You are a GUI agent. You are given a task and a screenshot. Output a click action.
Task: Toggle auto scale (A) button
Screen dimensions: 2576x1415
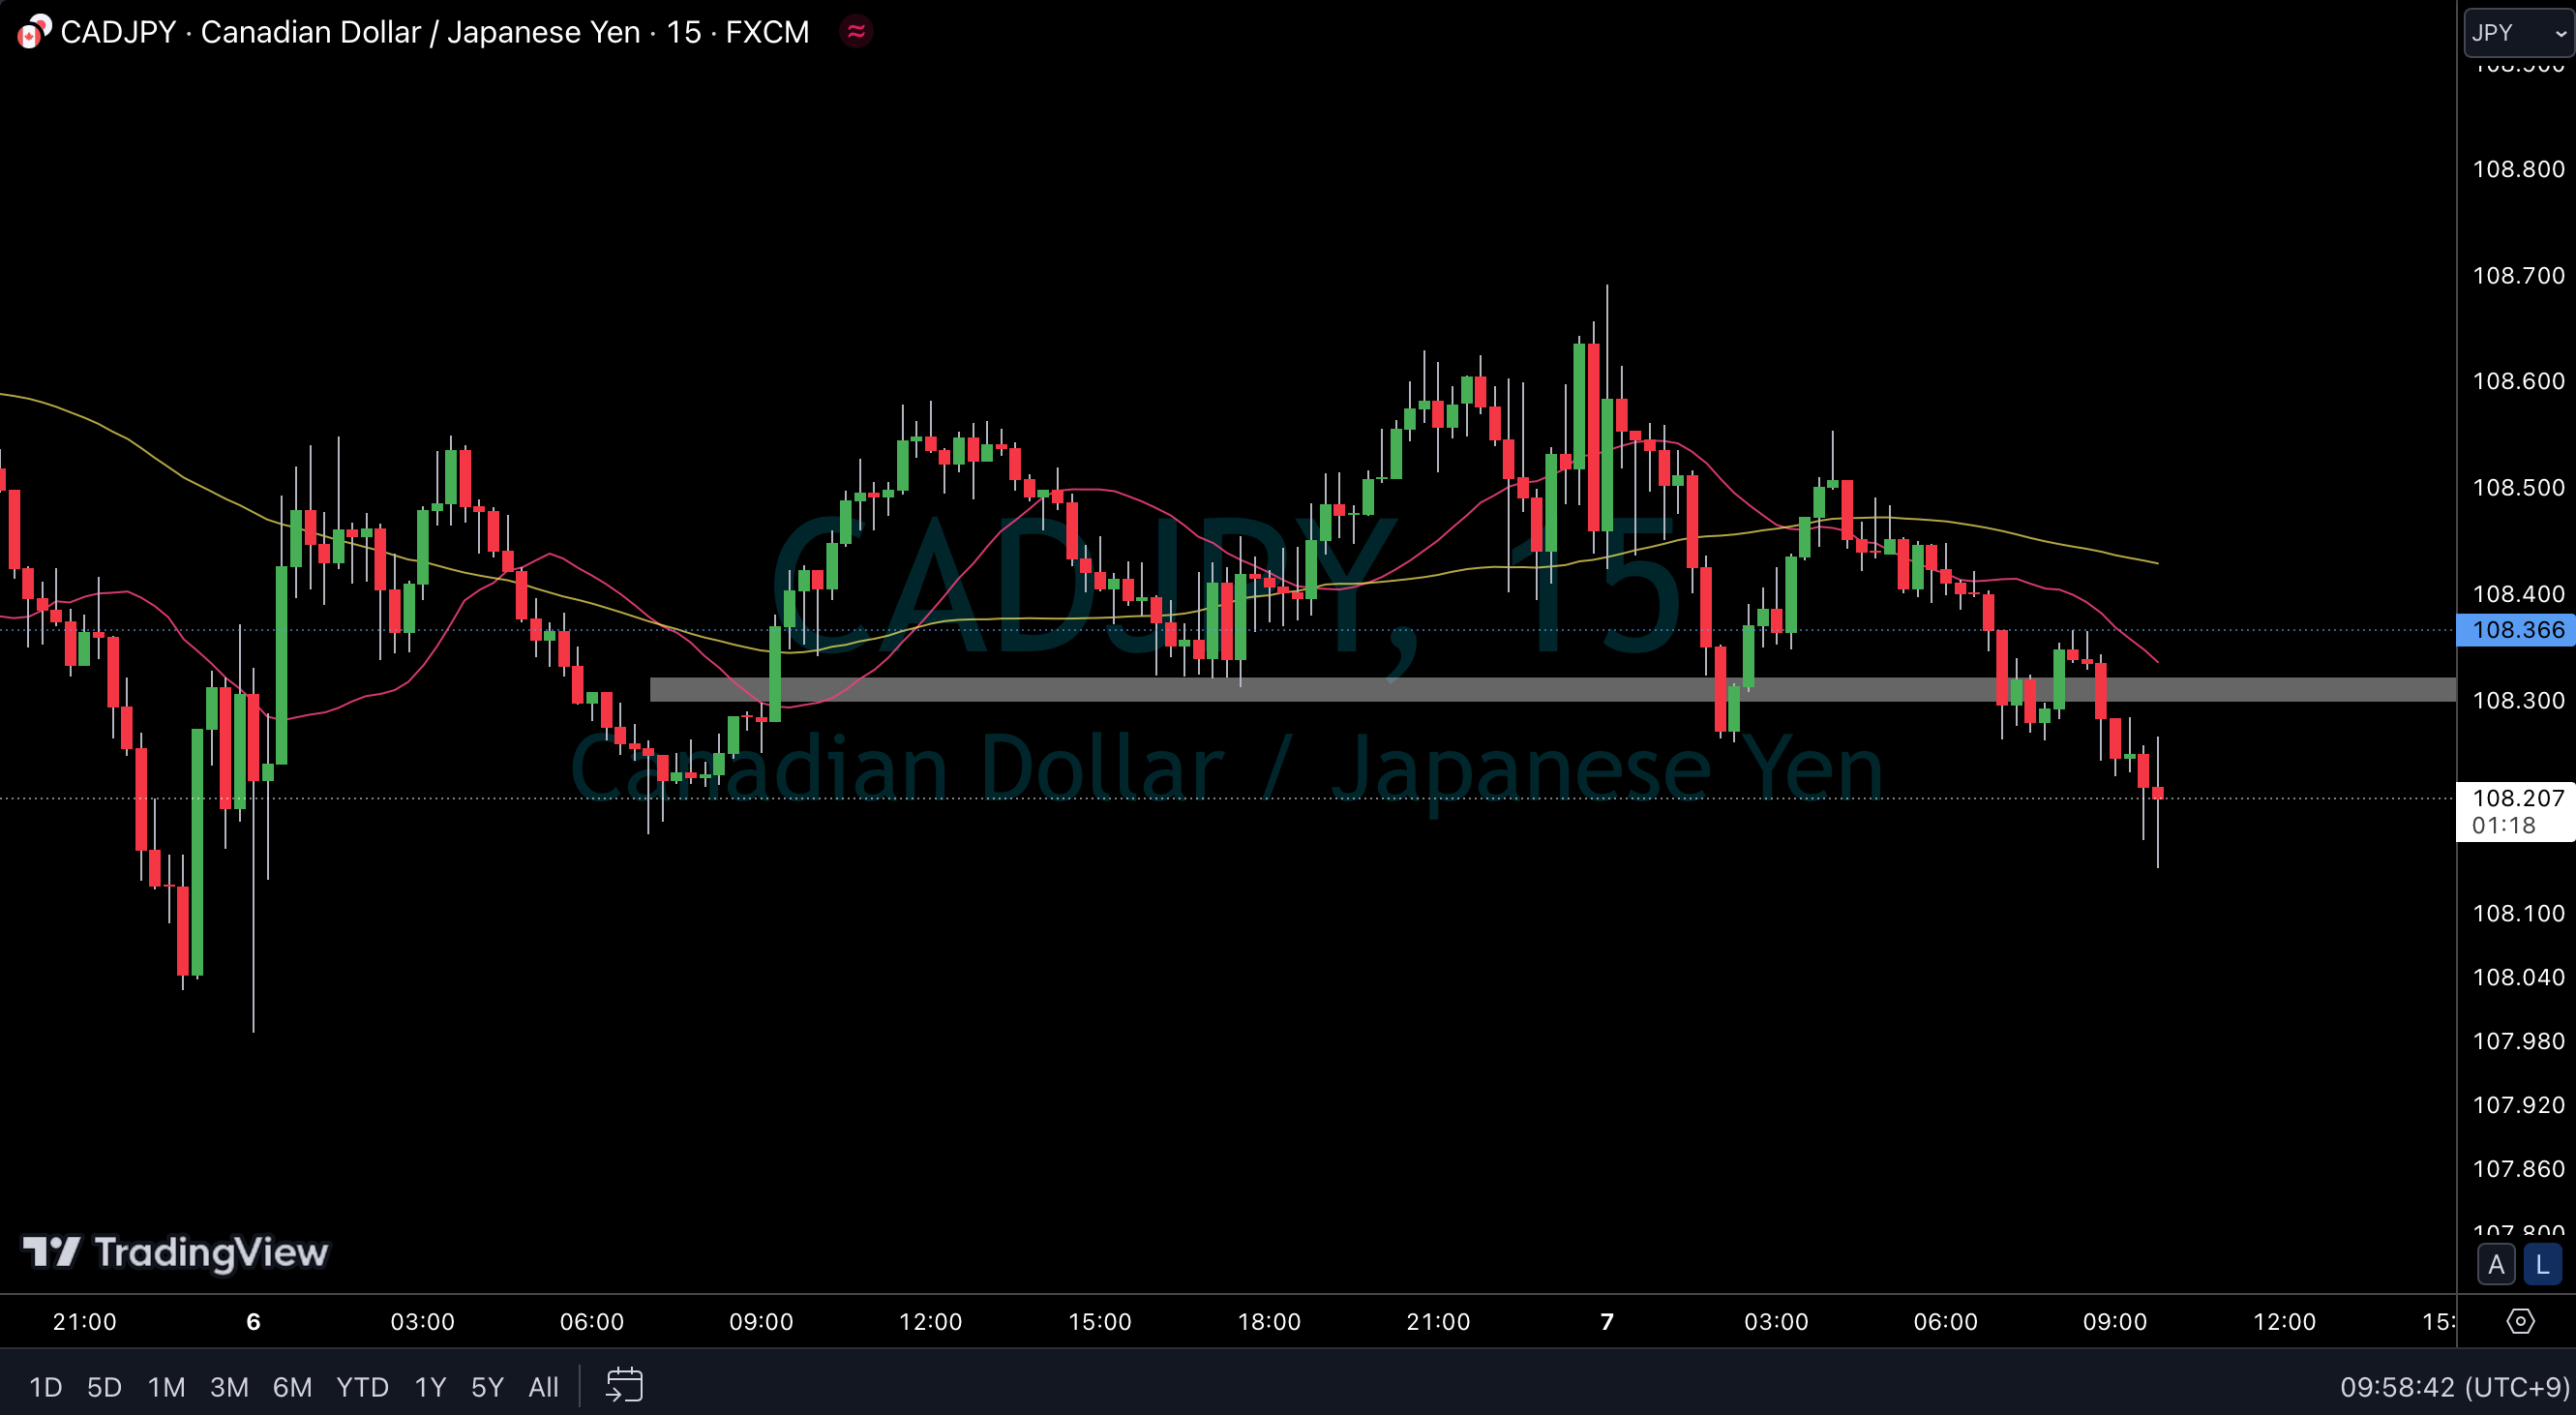coord(2496,1265)
